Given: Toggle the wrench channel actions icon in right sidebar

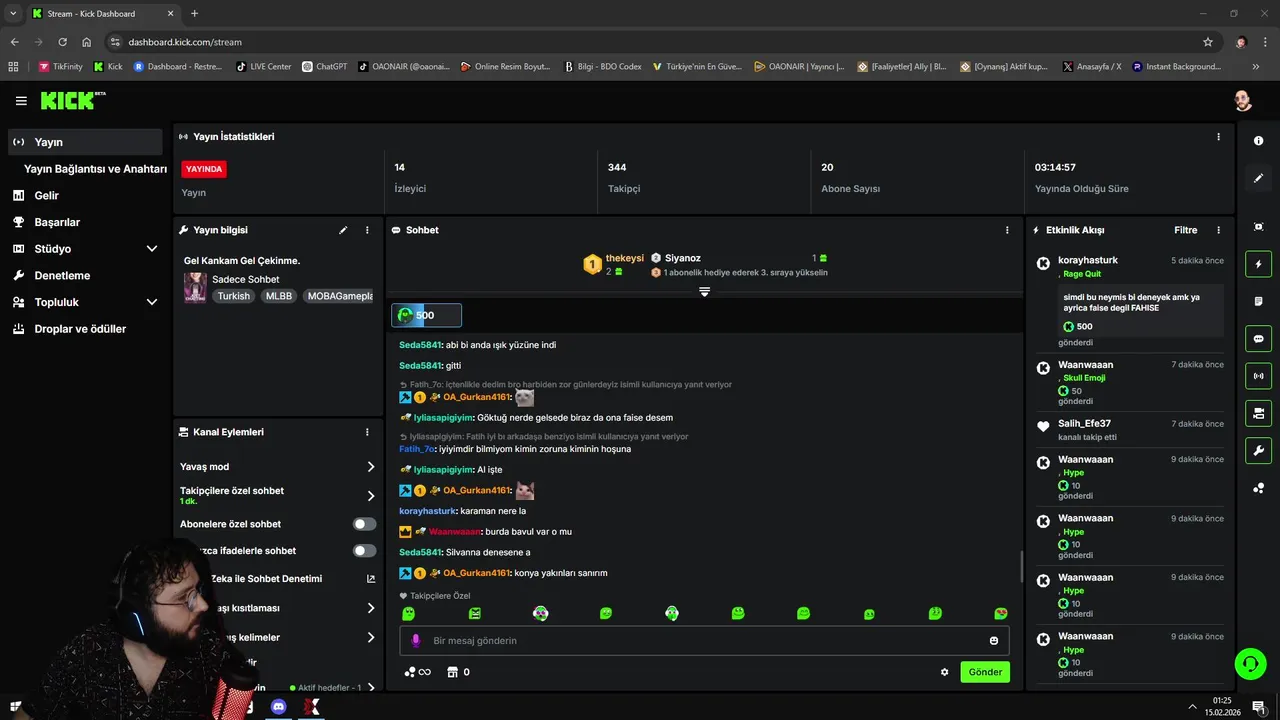Looking at the screenshot, I should pos(1258,450).
